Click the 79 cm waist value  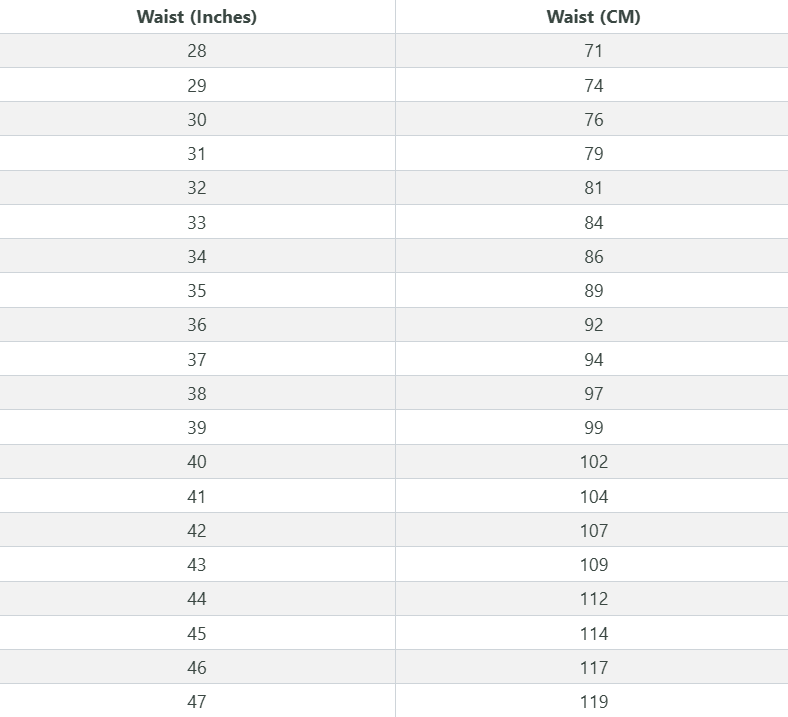pyautogui.click(x=594, y=154)
